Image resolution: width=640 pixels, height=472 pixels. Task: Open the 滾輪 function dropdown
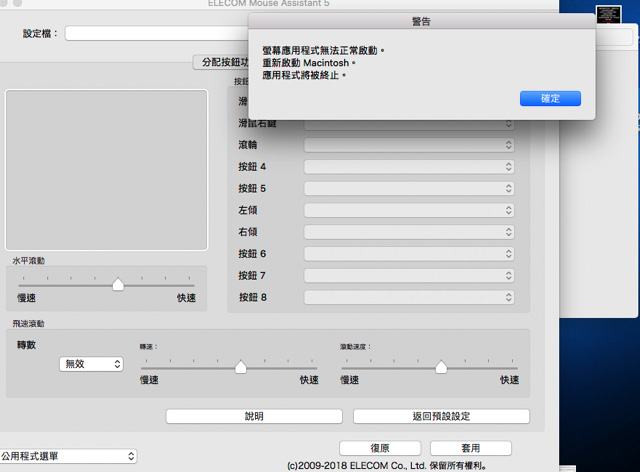pyautogui.click(x=409, y=145)
